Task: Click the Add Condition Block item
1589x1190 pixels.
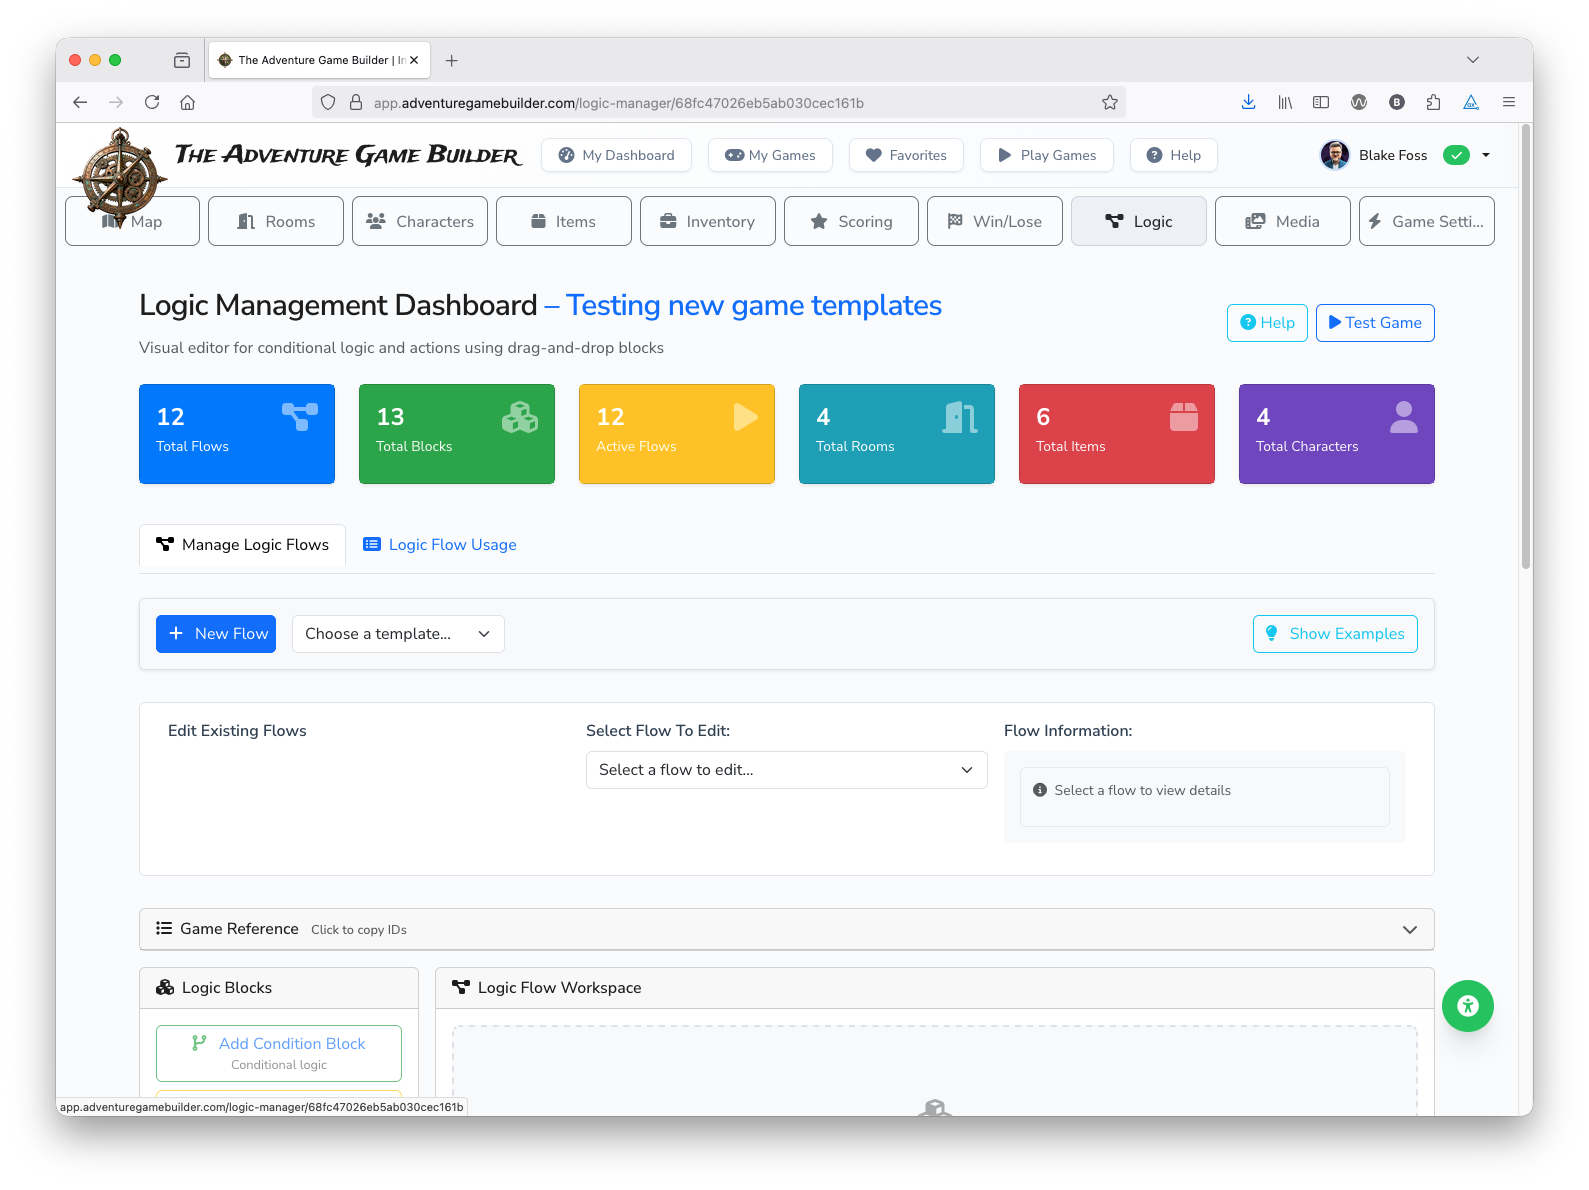Action: pyautogui.click(x=279, y=1052)
